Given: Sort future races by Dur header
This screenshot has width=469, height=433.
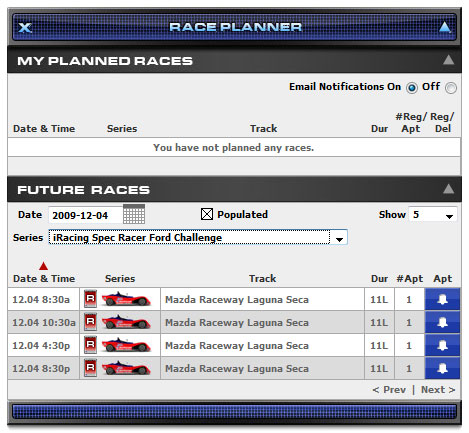Looking at the screenshot, I should coord(379,279).
